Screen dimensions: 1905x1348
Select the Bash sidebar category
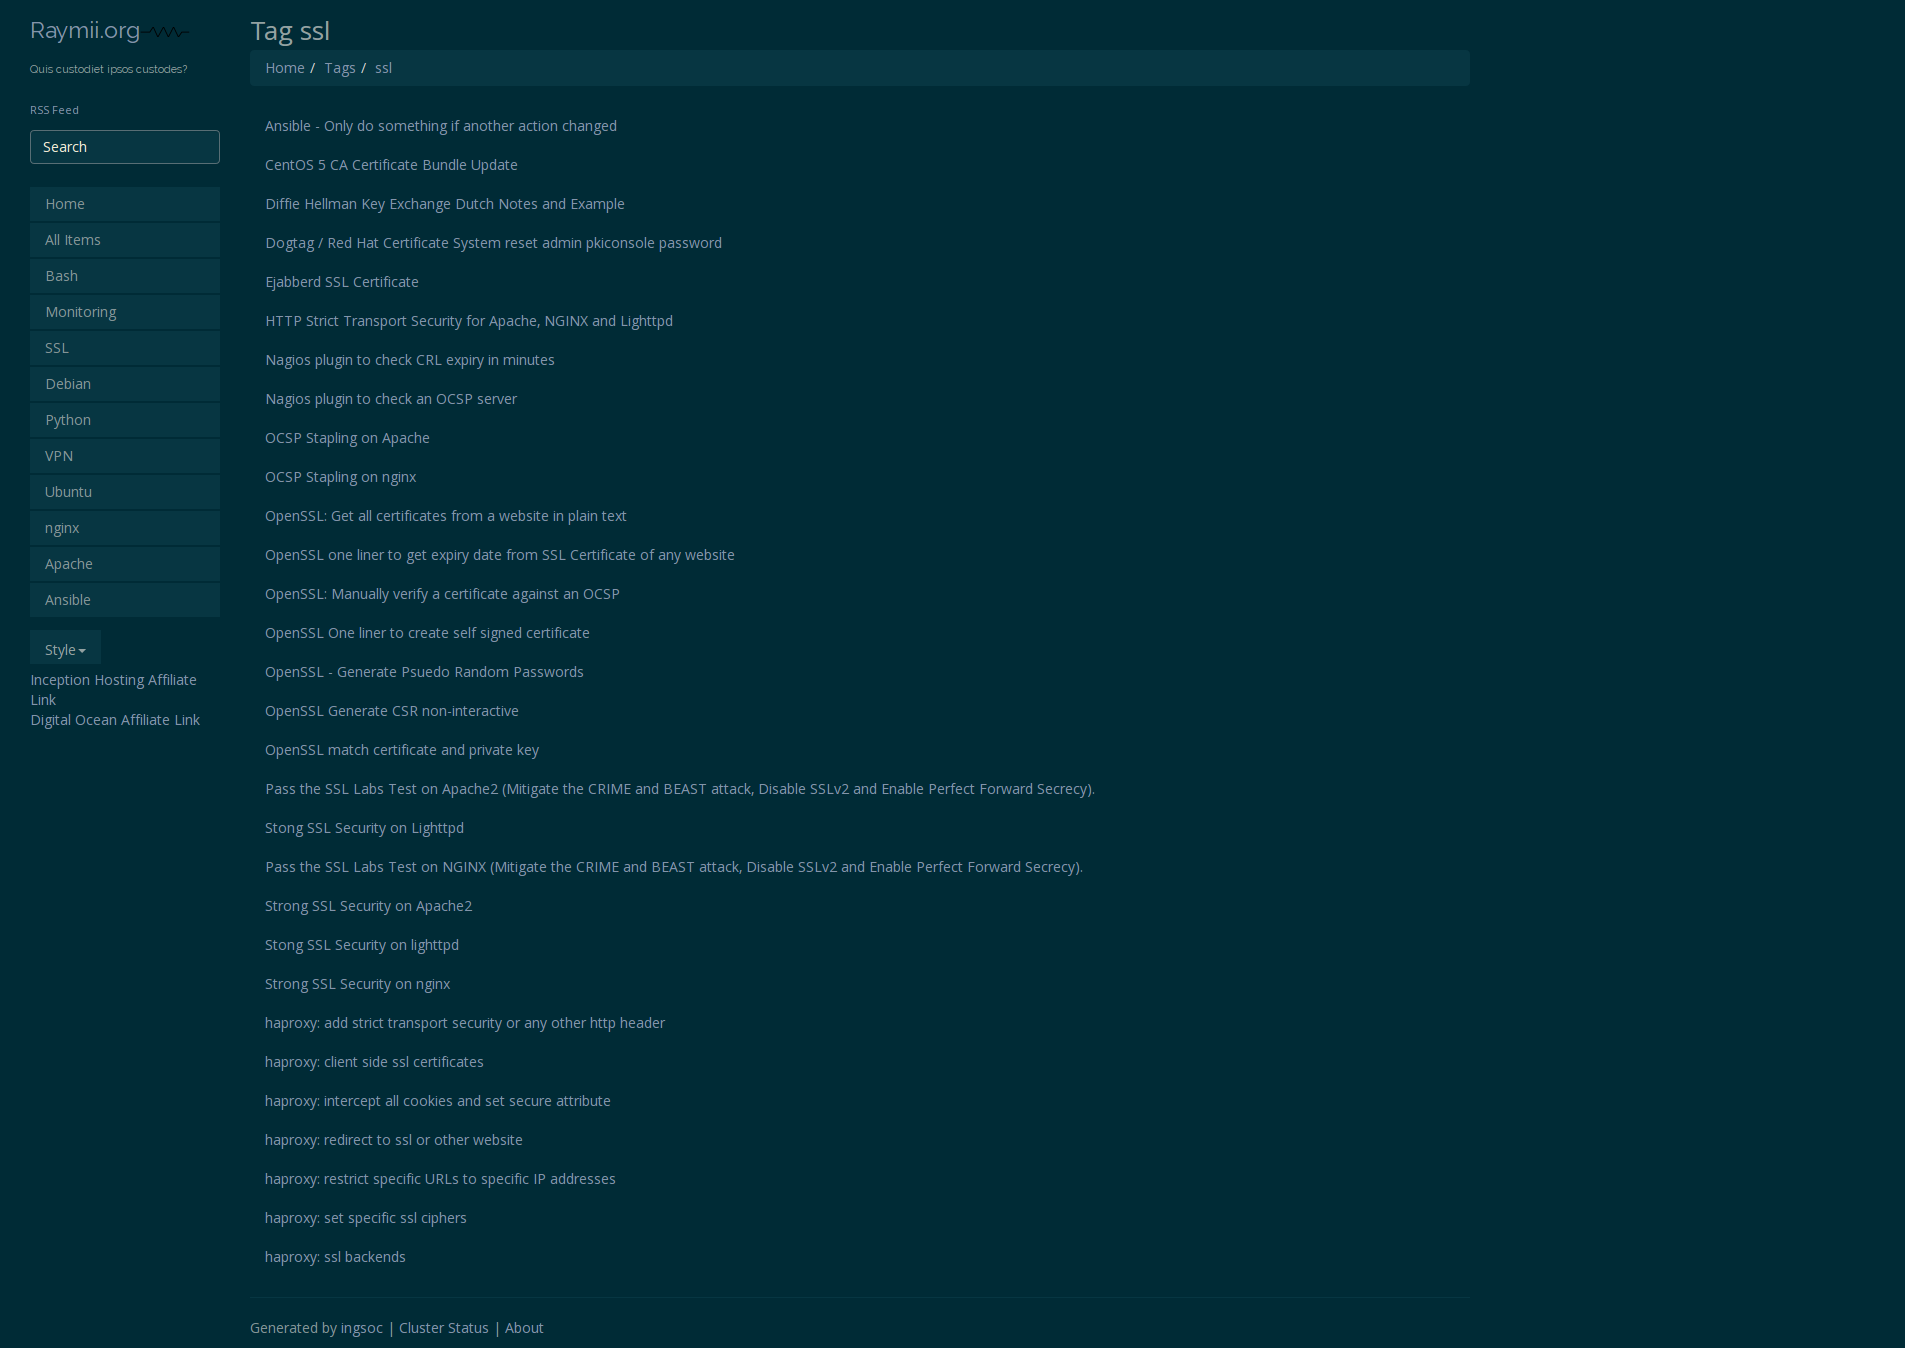(x=125, y=276)
